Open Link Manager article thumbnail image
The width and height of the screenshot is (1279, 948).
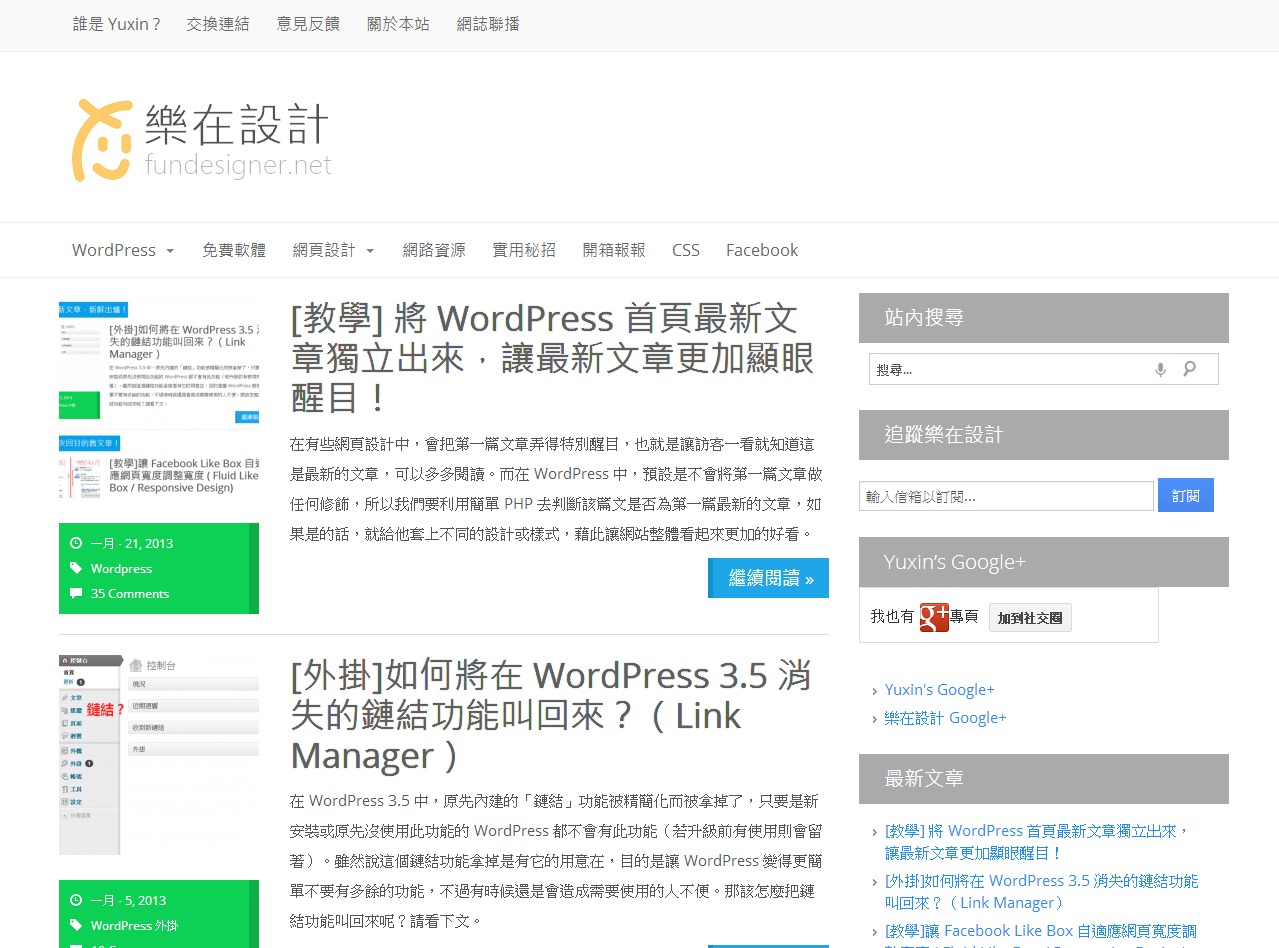159,755
